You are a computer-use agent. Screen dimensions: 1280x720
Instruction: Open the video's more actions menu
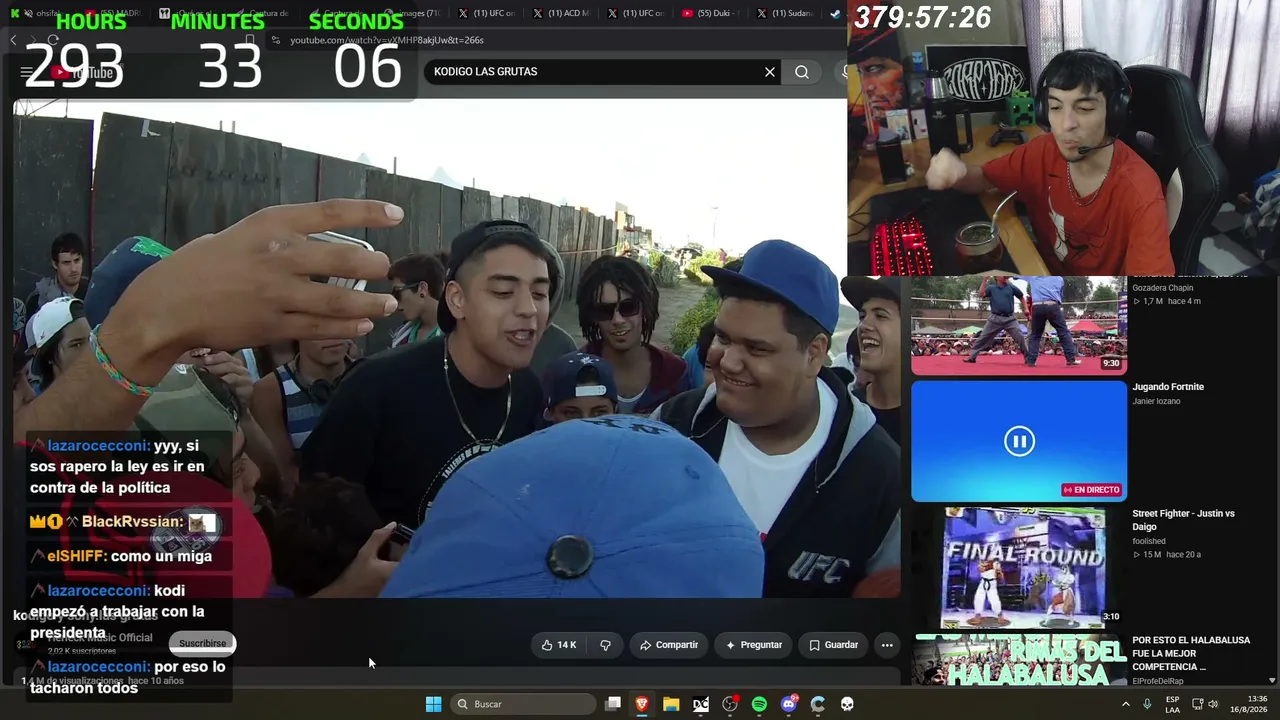click(x=886, y=645)
